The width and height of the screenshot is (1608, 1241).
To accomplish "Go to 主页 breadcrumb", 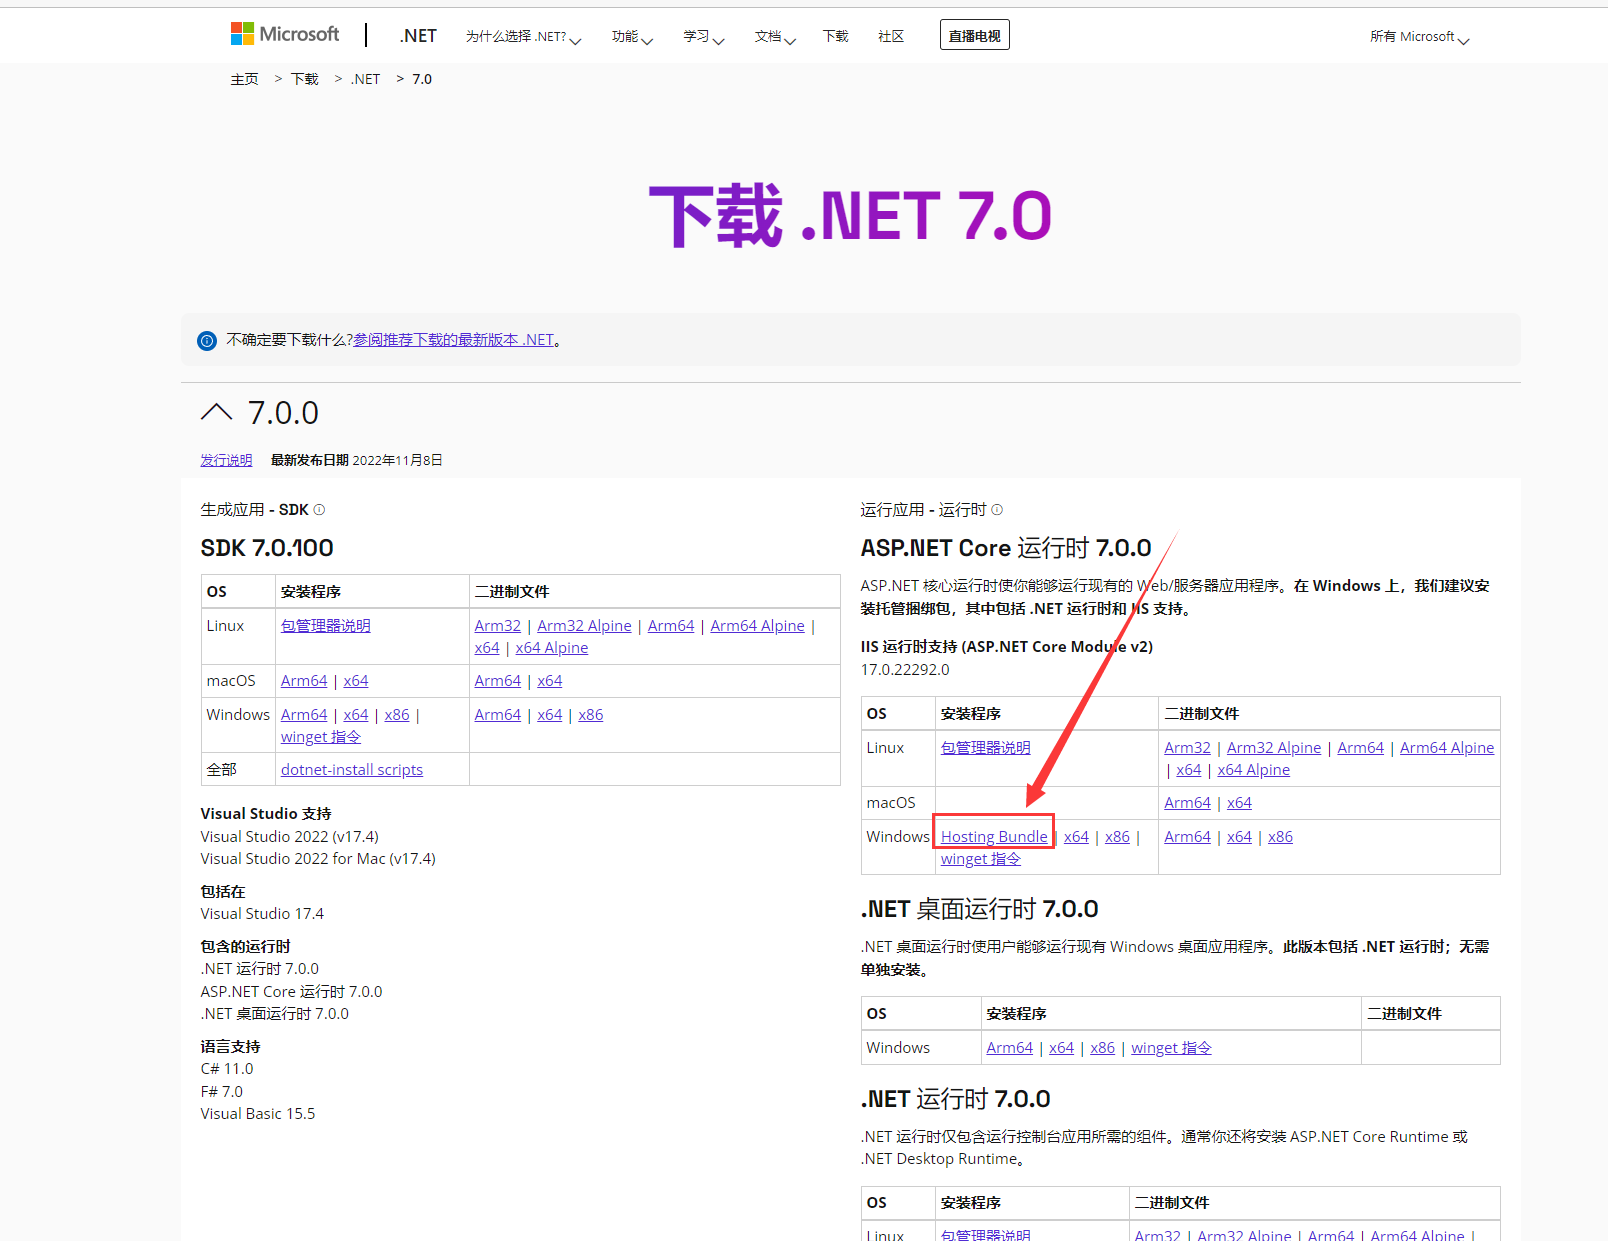I will [244, 79].
